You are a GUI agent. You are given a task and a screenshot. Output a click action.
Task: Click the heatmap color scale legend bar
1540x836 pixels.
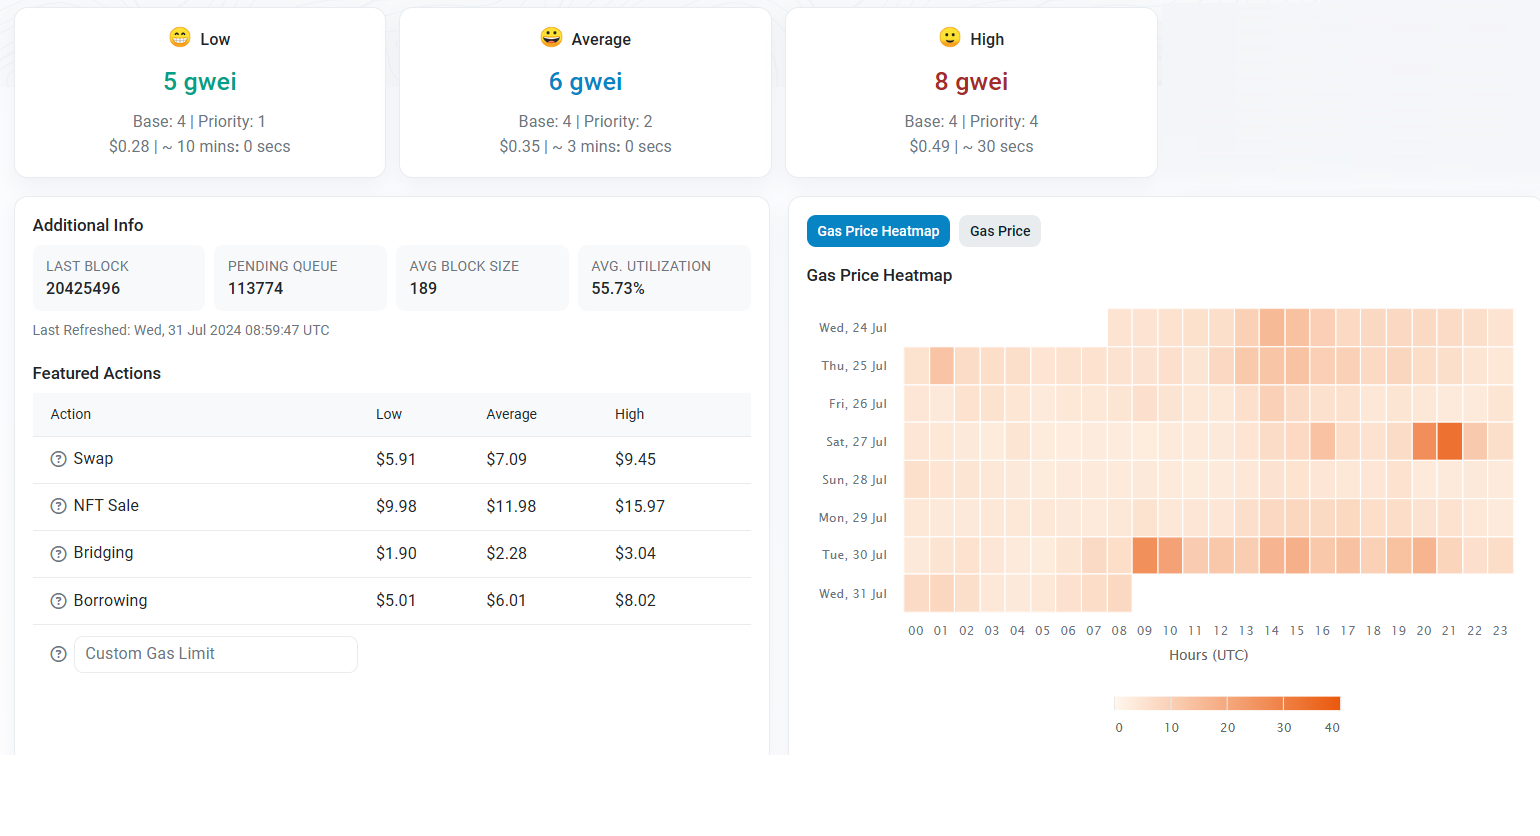tap(1227, 703)
